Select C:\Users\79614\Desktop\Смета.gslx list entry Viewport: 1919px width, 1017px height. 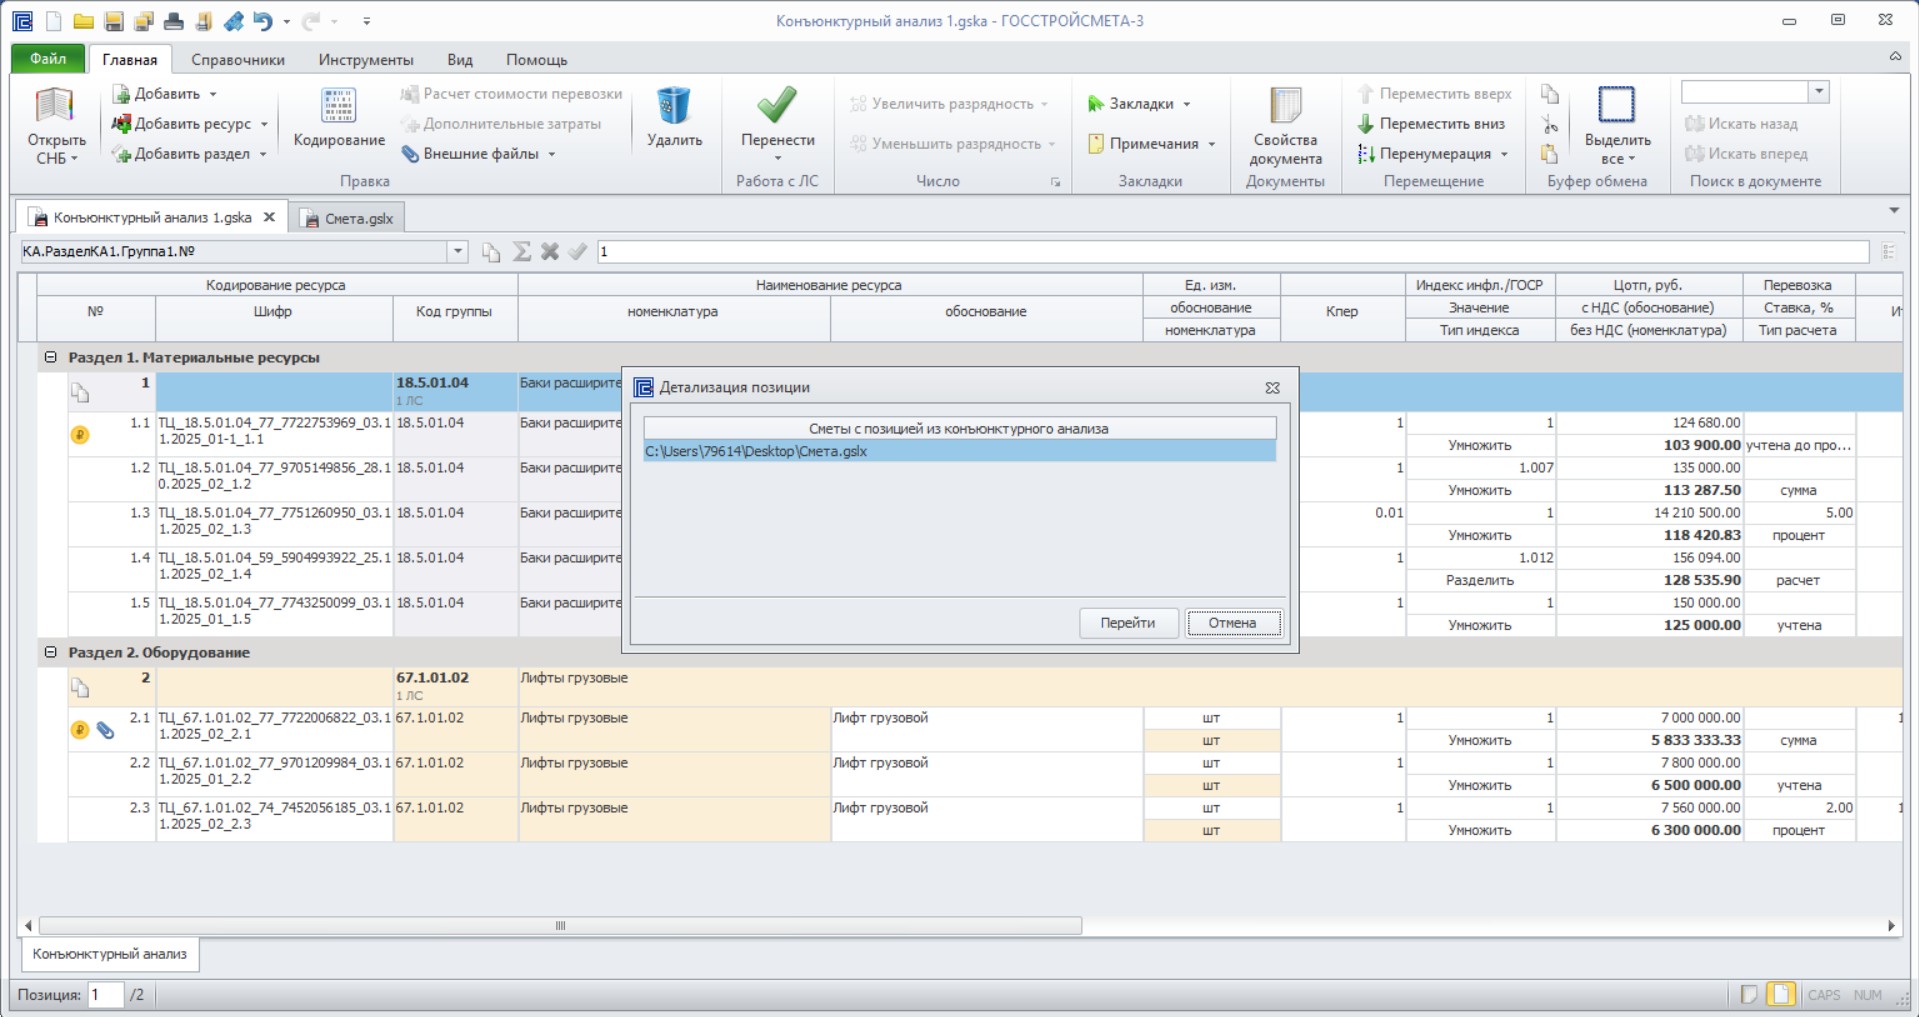959,452
